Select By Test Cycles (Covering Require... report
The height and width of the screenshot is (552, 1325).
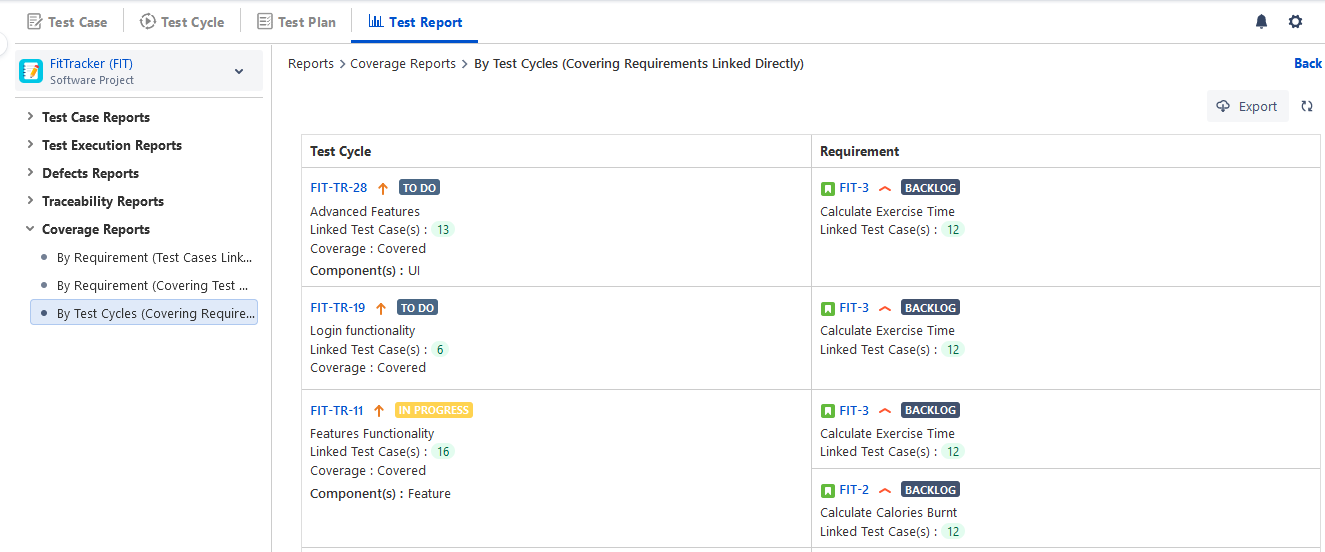tap(144, 313)
